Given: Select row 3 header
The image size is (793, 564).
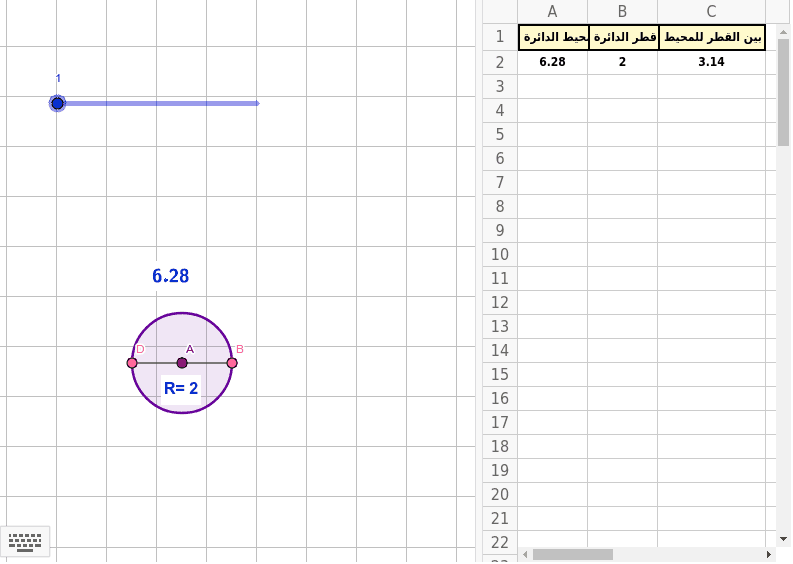Looking at the screenshot, I should [500, 86].
